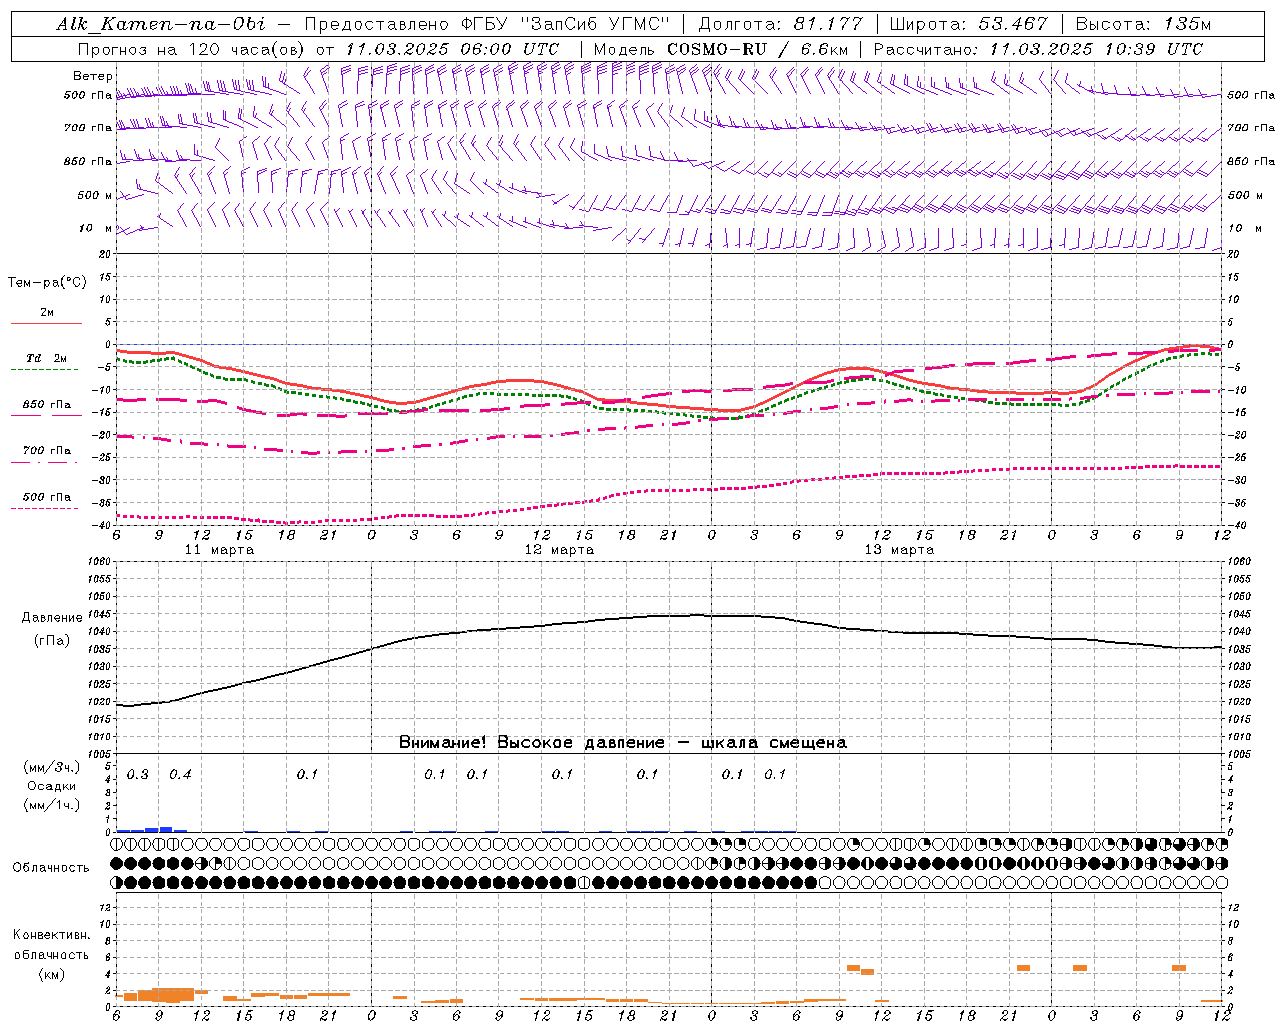Viewport: 1280px width, 1024px height.
Task: Click the Высота: 135м value
Action: click(x=1143, y=24)
